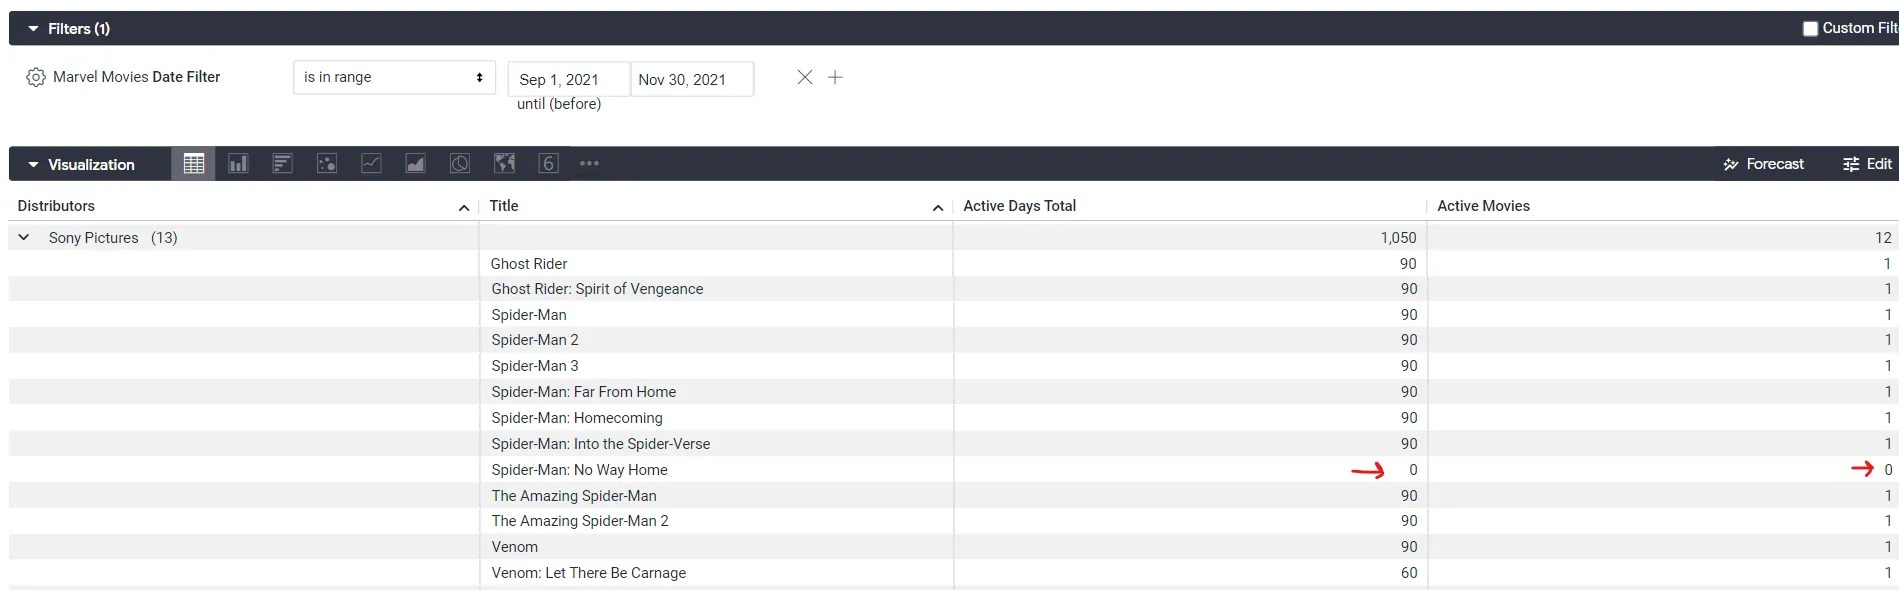1899x590 pixels.
Task: Select Spider-Man: Homecoming cell
Action: (x=576, y=418)
